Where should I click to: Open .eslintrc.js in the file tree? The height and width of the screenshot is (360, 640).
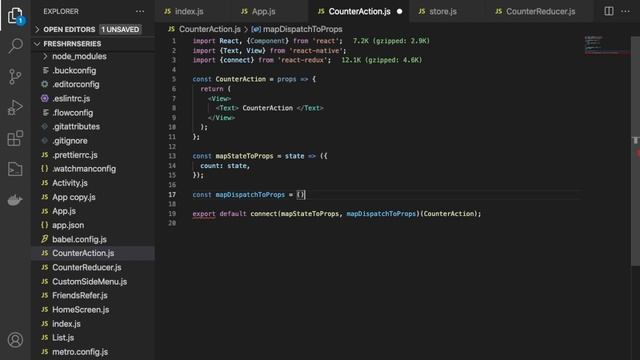tap(71, 98)
